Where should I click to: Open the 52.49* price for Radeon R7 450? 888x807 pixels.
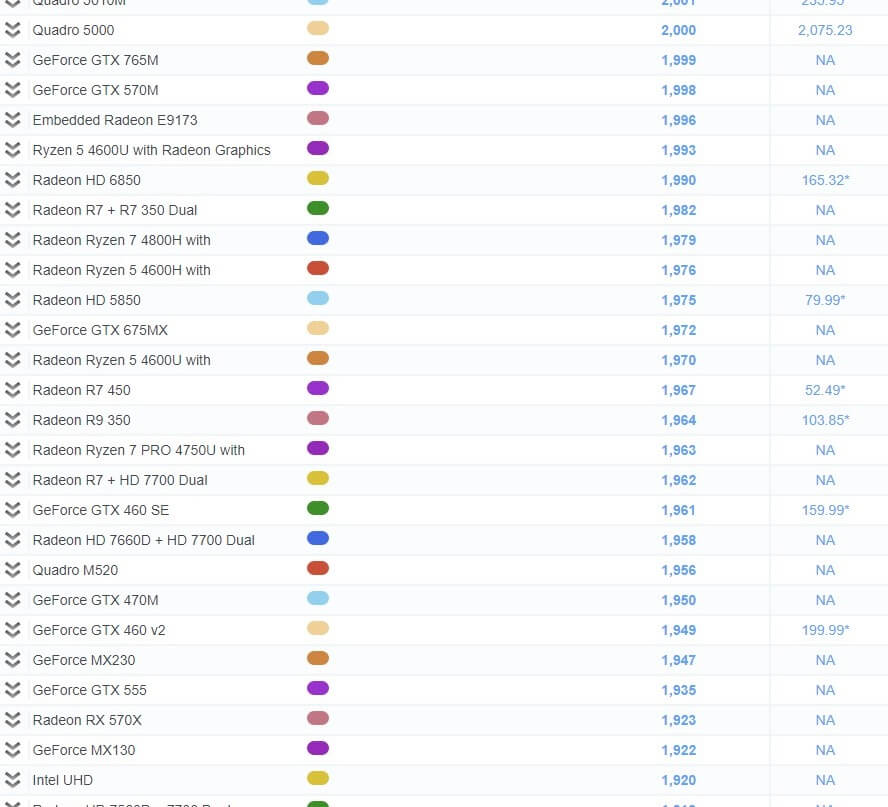[x=825, y=391]
